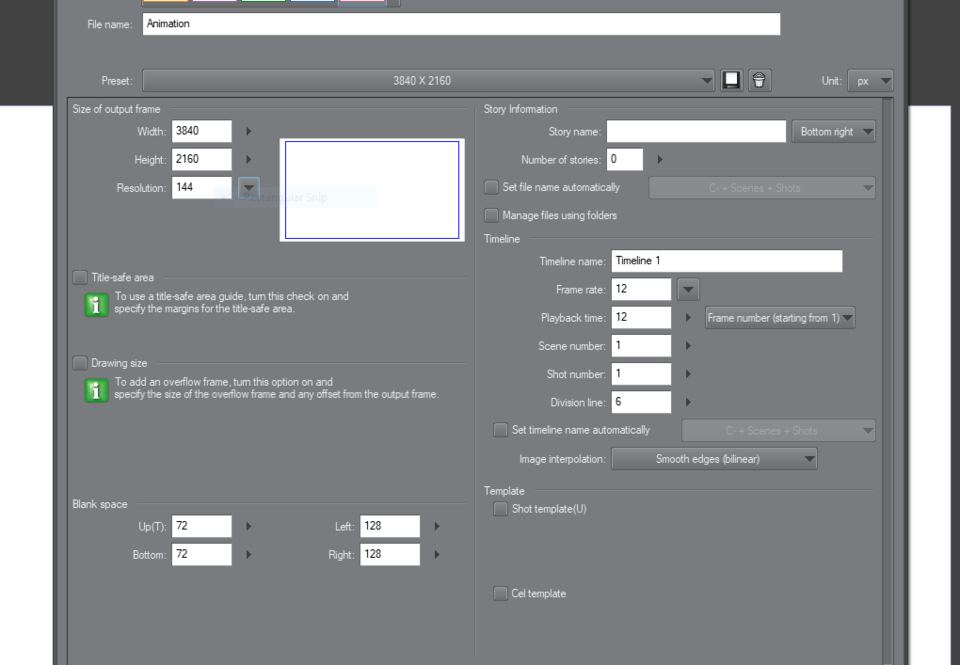Click the delete preset trash icon

click(x=760, y=81)
